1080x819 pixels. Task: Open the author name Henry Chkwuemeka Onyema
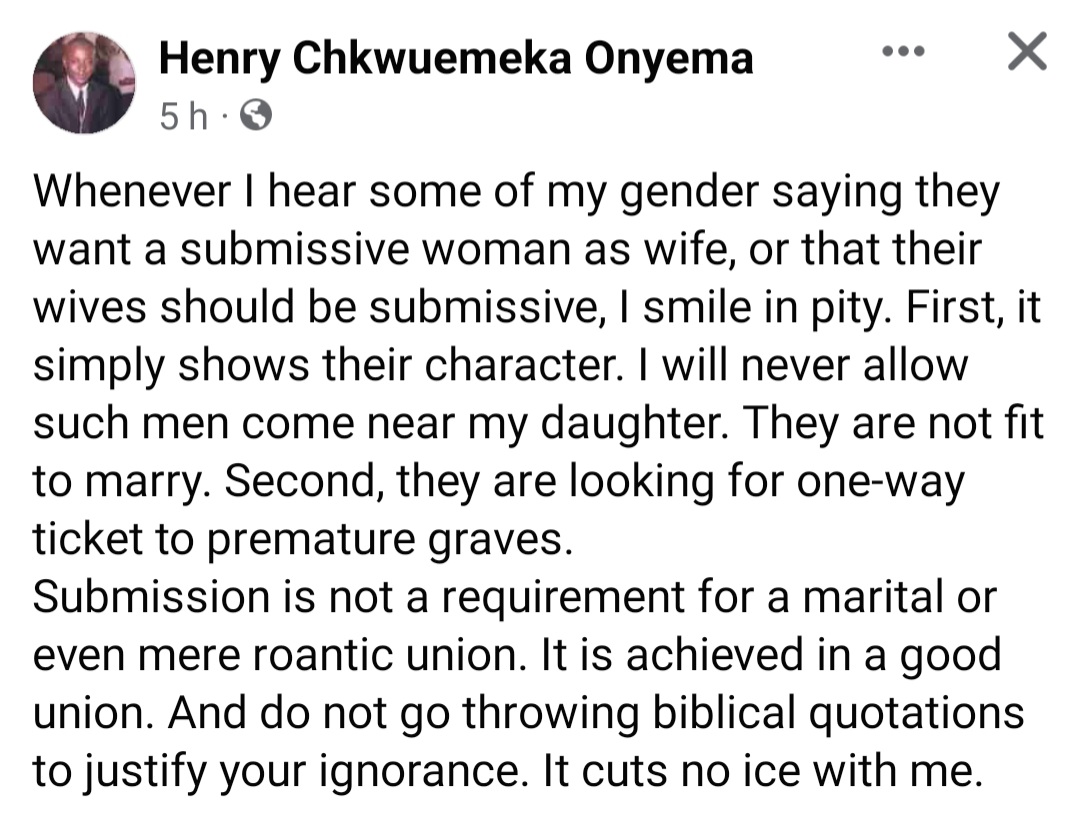pos(456,59)
